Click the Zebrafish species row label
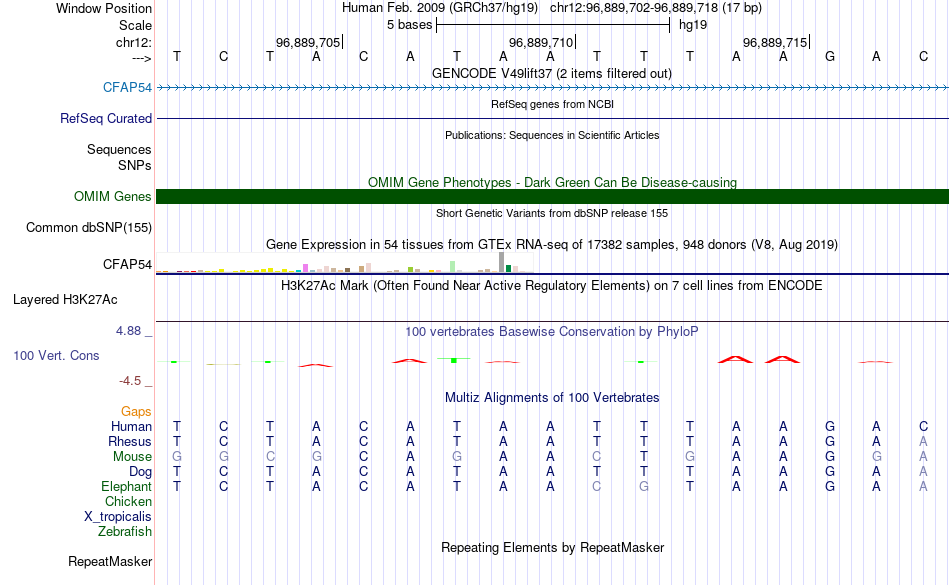 pos(125,531)
